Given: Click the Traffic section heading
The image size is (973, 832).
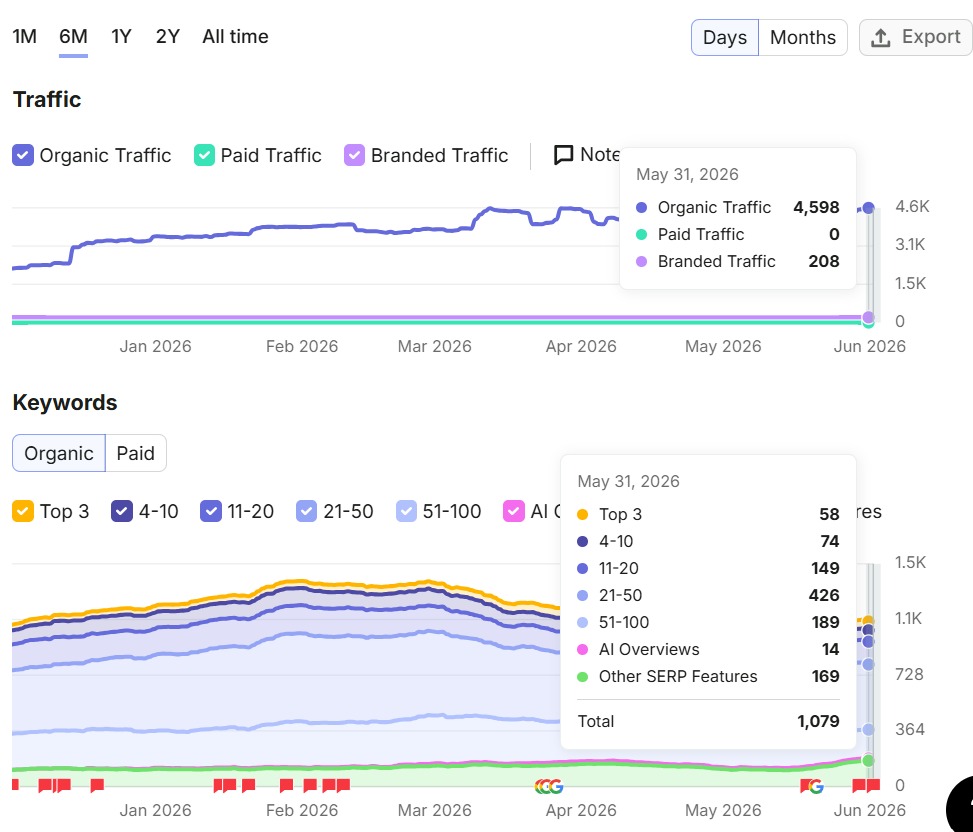Looking at the screenshot, I should tap(47, 99).
